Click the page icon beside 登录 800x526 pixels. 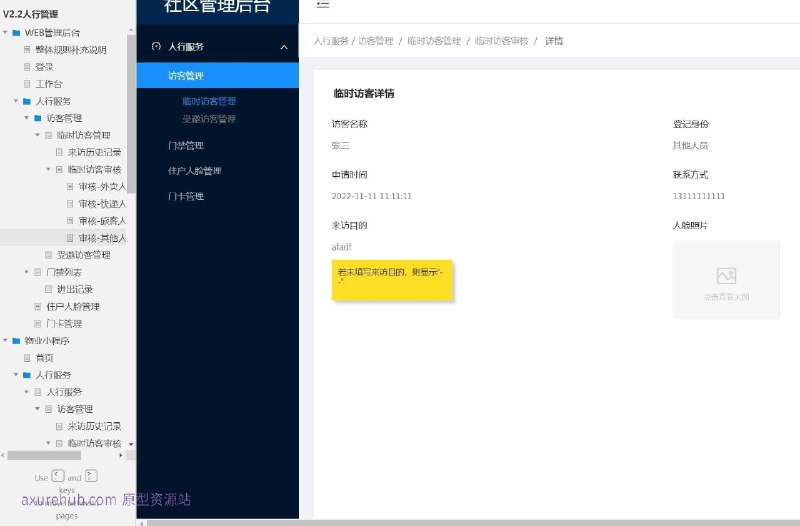27,67
